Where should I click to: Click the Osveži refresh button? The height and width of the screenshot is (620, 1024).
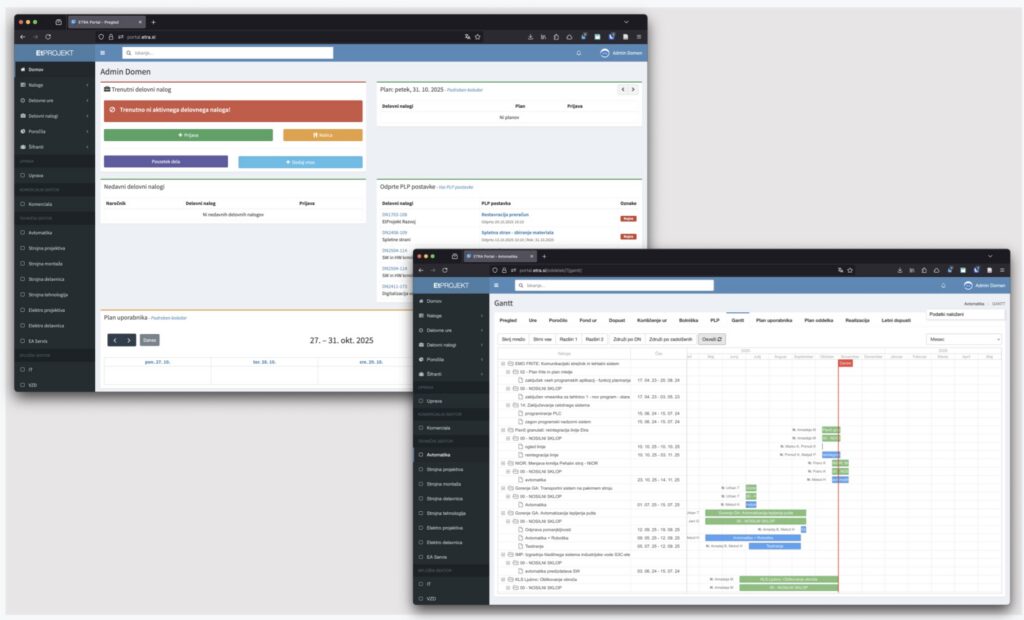tap(711, 339)
